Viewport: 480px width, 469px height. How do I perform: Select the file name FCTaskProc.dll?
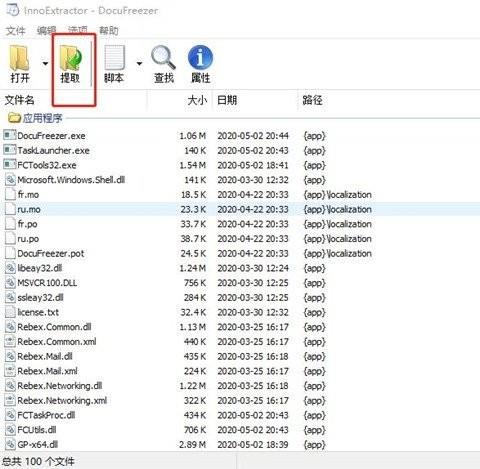[x=46, y=415]
